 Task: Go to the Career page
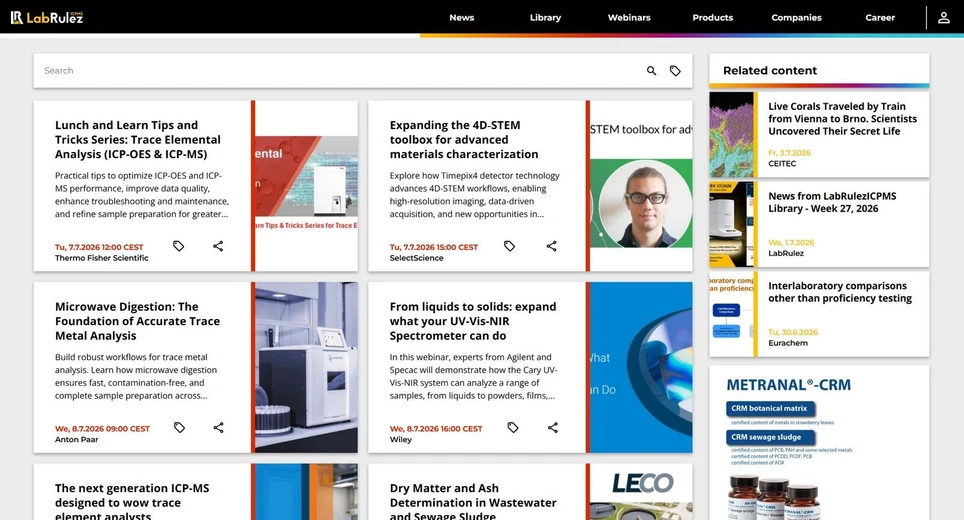(880, 18)
